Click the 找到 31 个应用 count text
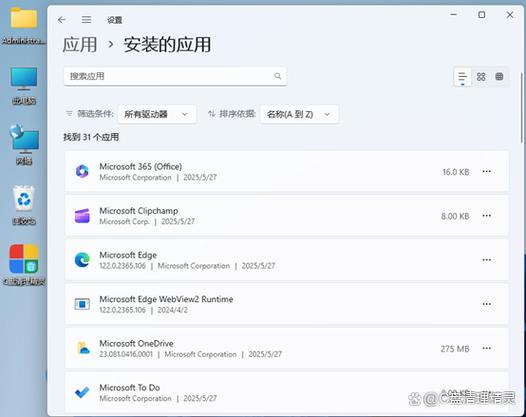Screen dimensions: 526x417 (x=91, y=137)
